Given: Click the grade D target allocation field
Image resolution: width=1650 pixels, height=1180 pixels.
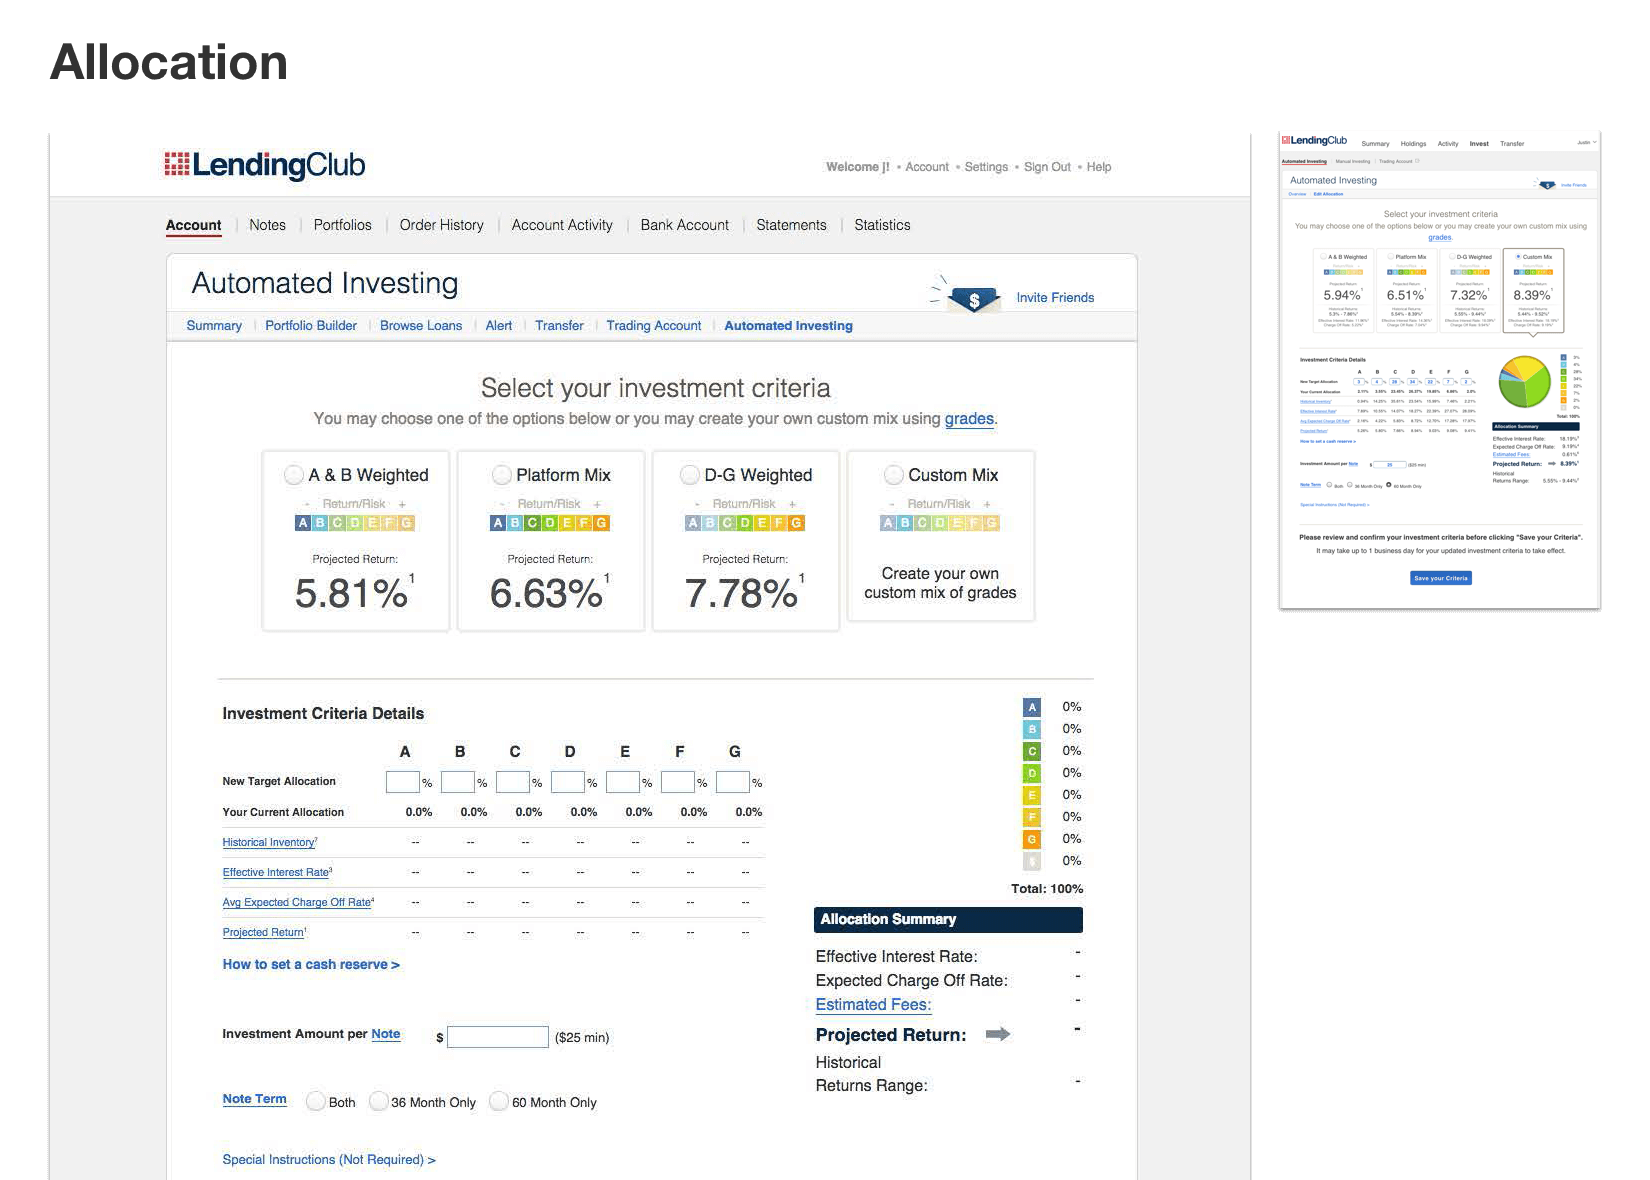Looking at the screenshot, I should [x=567, y=782].
